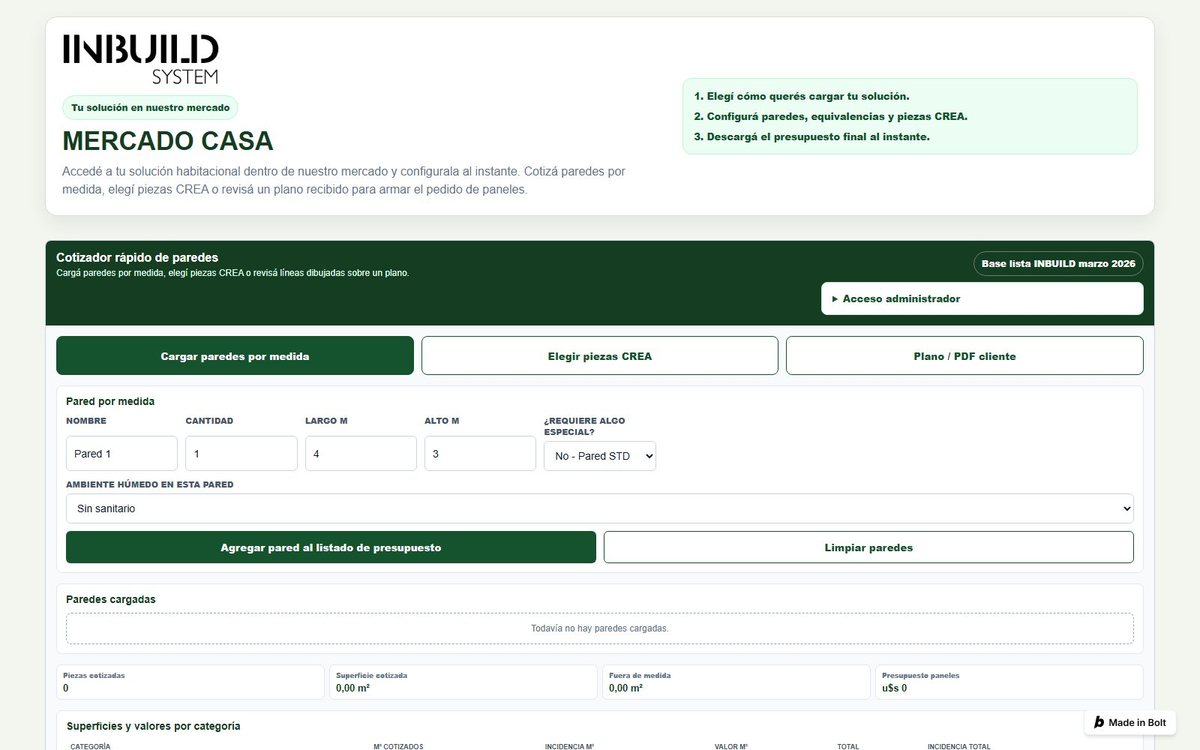1200x750 pixels.
Task: Expand the Acceso administrador section
Action: 982,298
